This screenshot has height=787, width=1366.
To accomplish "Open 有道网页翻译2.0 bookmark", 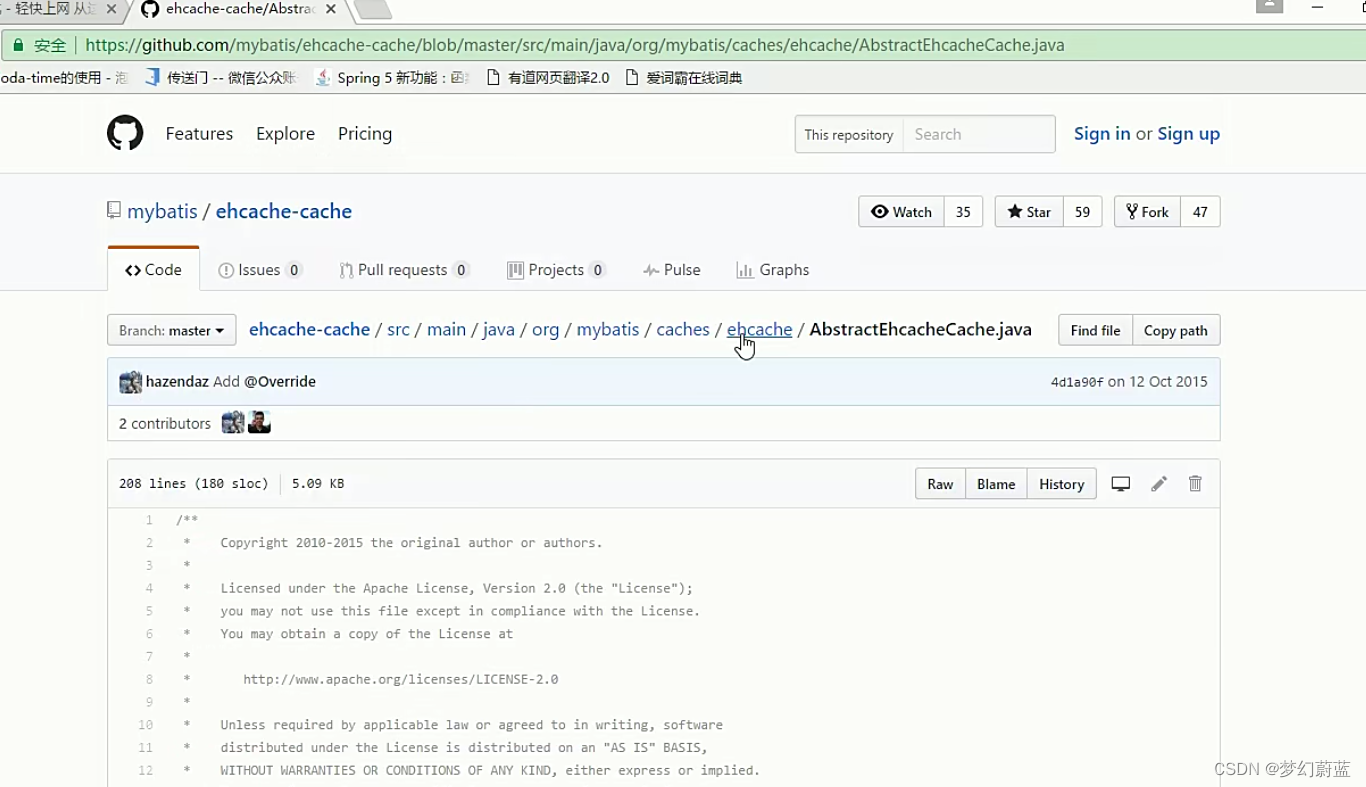I will click(x=548, y=77).
